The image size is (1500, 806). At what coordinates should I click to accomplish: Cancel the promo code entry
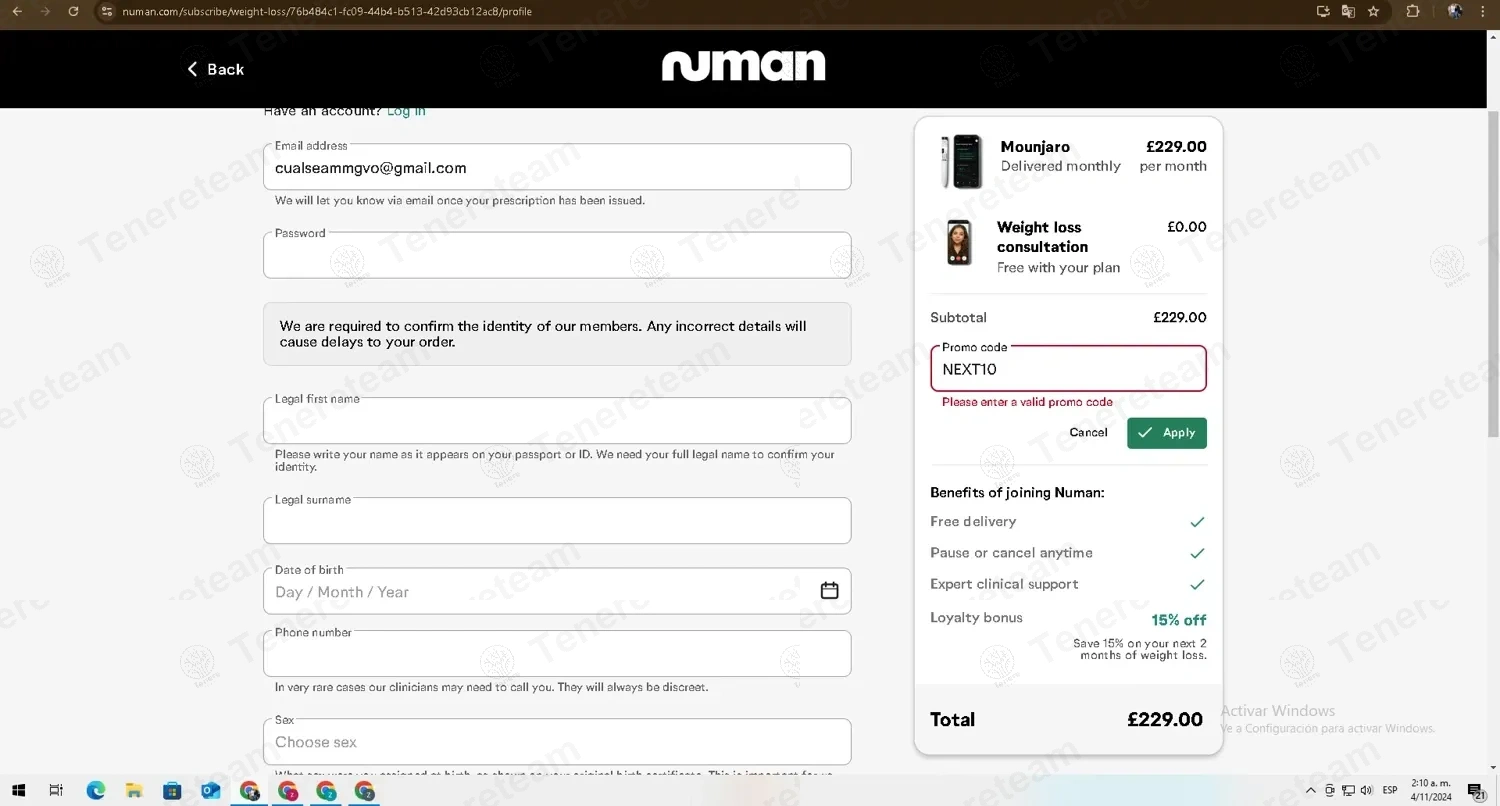tap(1088, 433)
